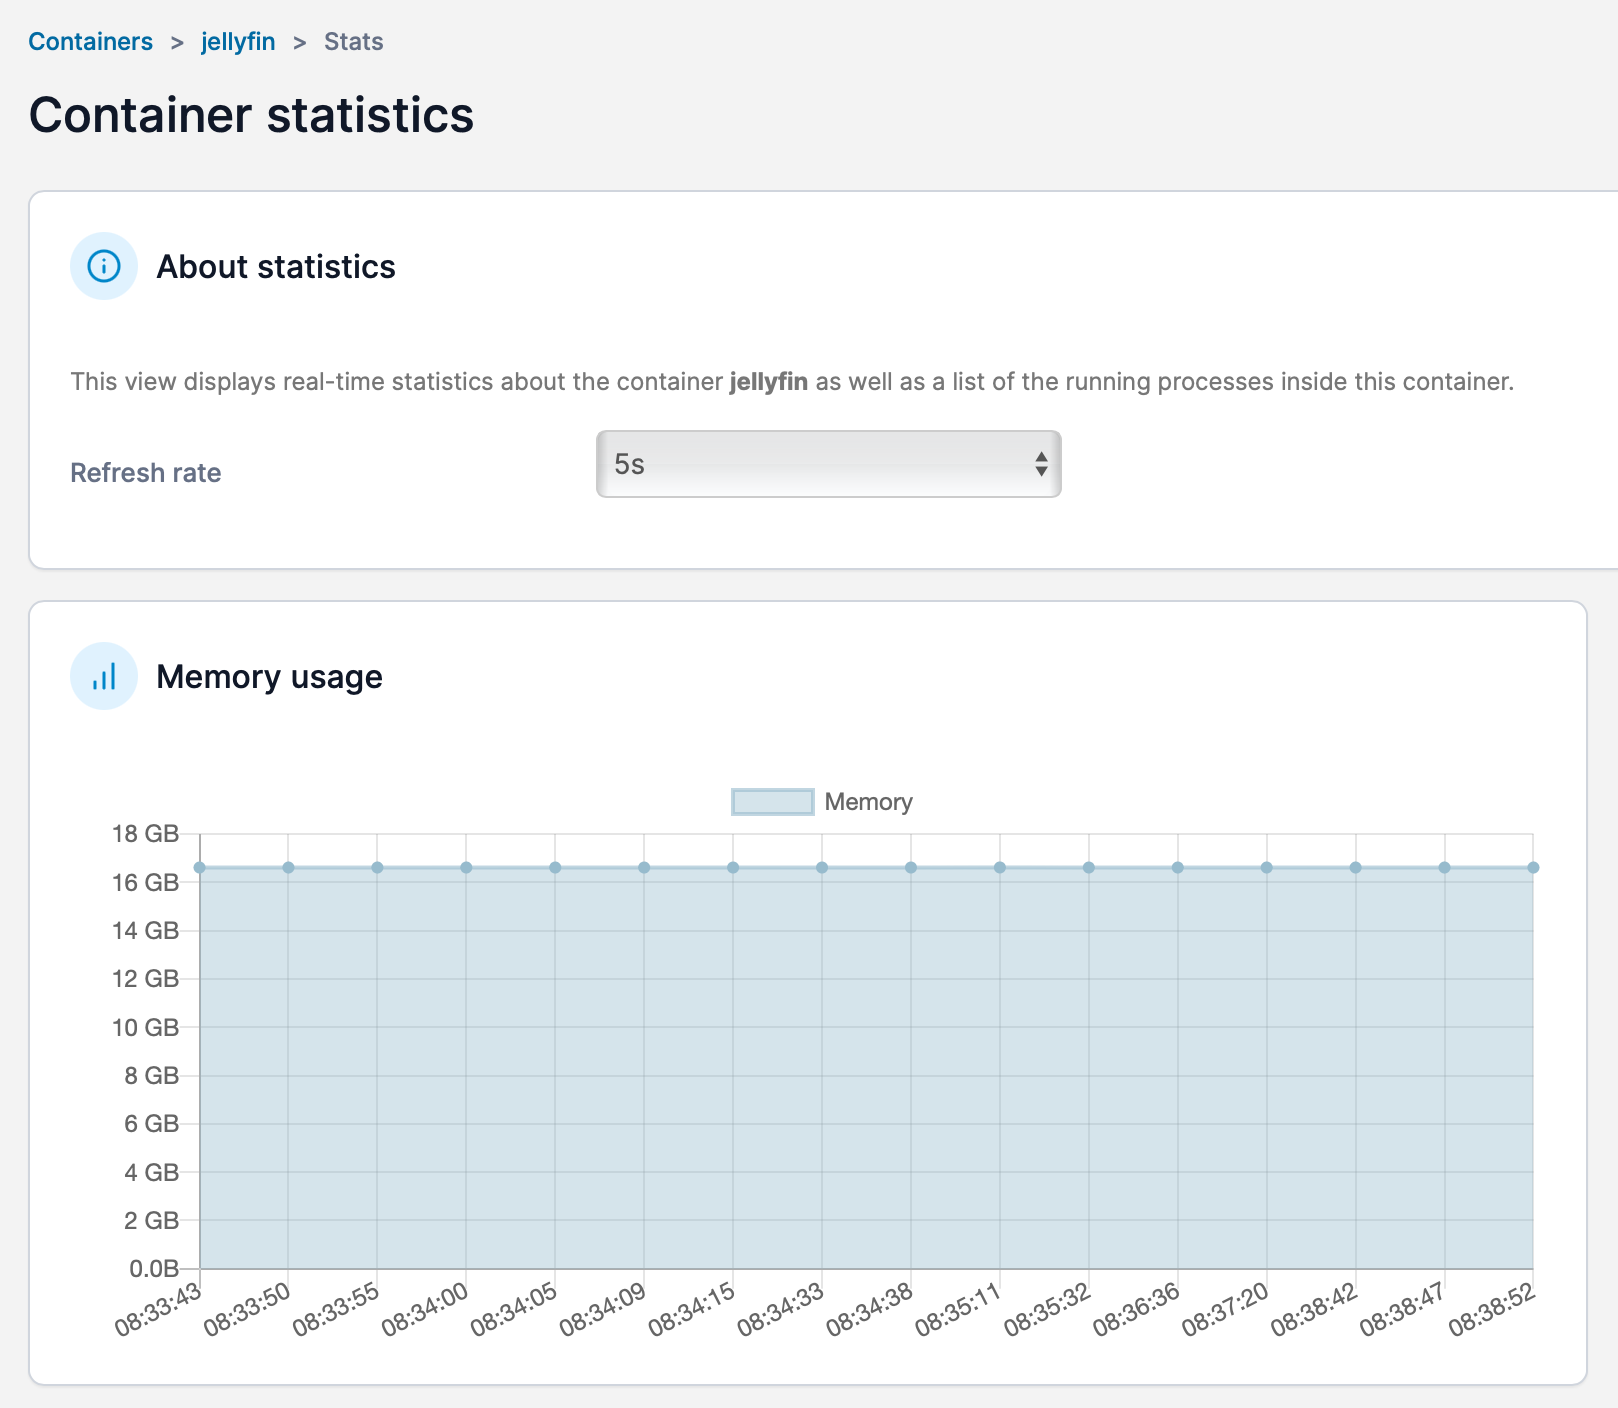Click the About statistics info icon

pyautogui.click(x=104, y=266)
